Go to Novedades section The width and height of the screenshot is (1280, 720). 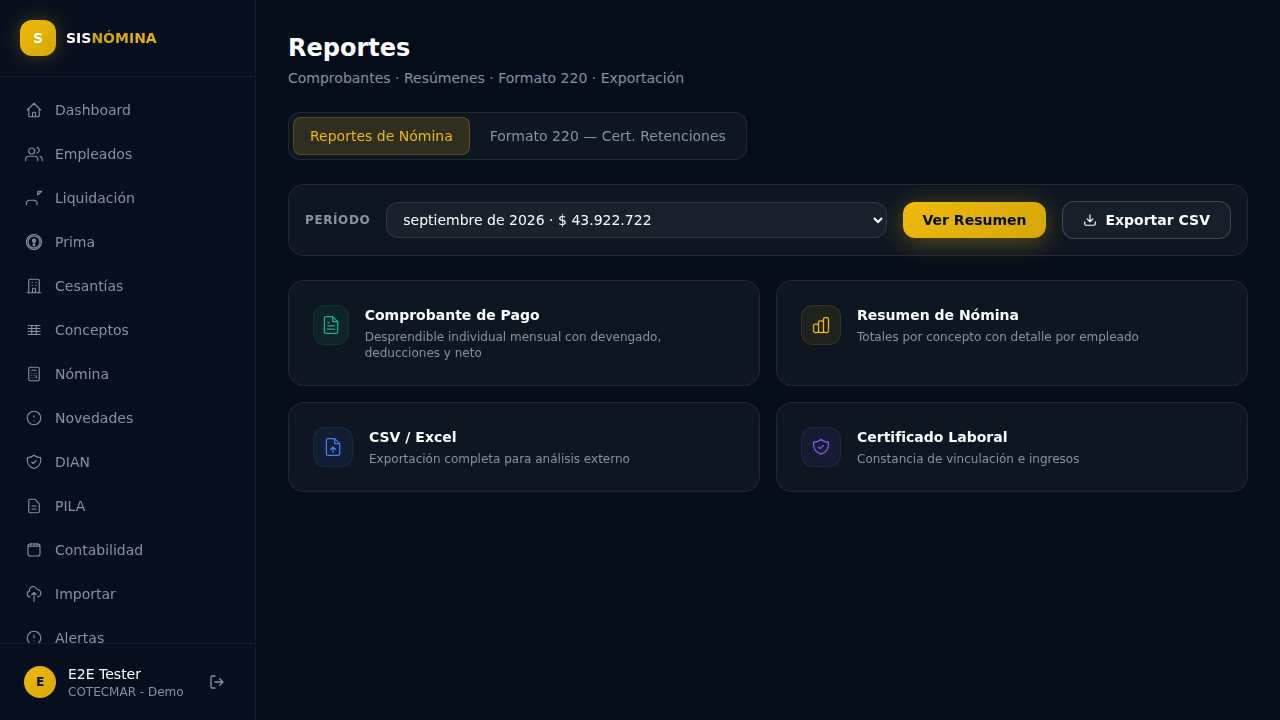(128, 418)
